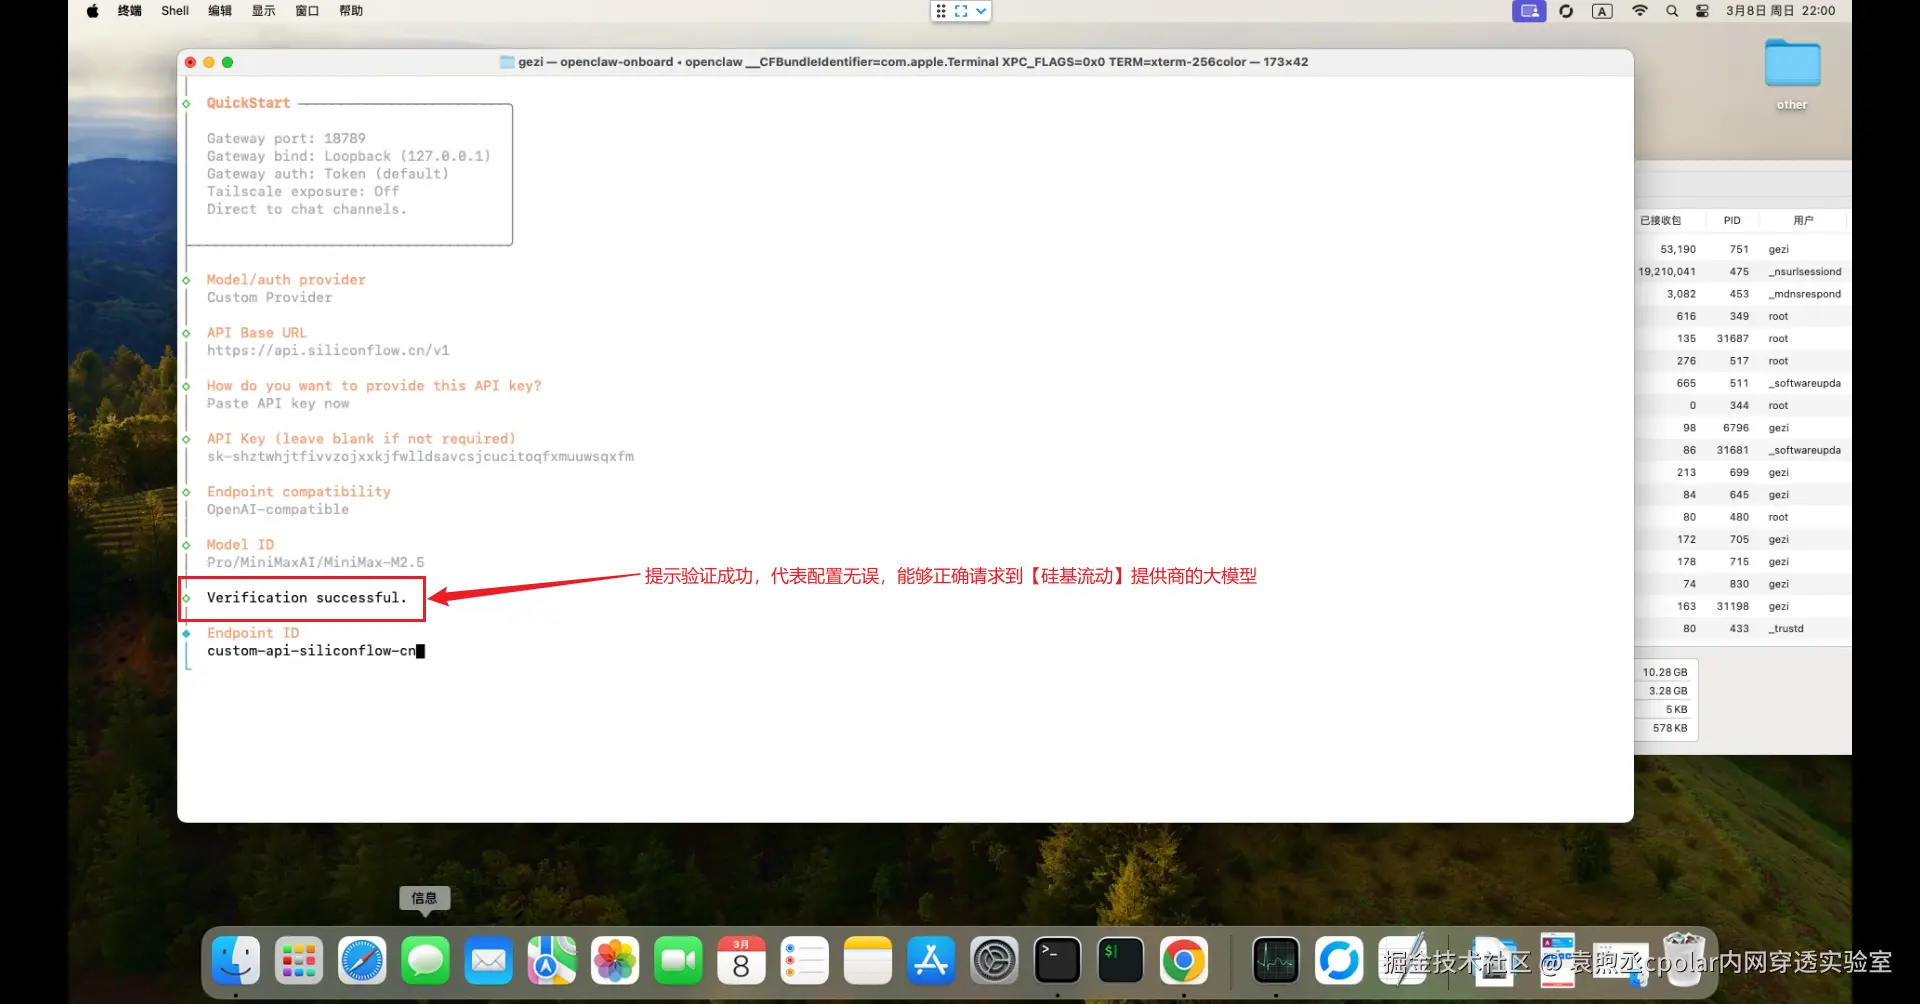Select the _nsurlsessiond row in Activity Monitor
Image resolution: width=1920 pixels, height=1004 pixels.
point(1742,271)
